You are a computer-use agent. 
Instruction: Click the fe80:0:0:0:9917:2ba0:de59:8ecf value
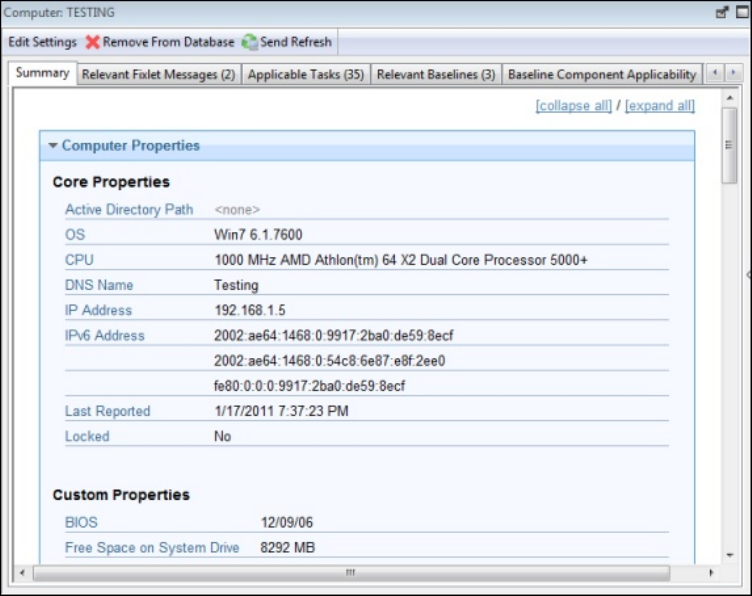click(309, 386)
